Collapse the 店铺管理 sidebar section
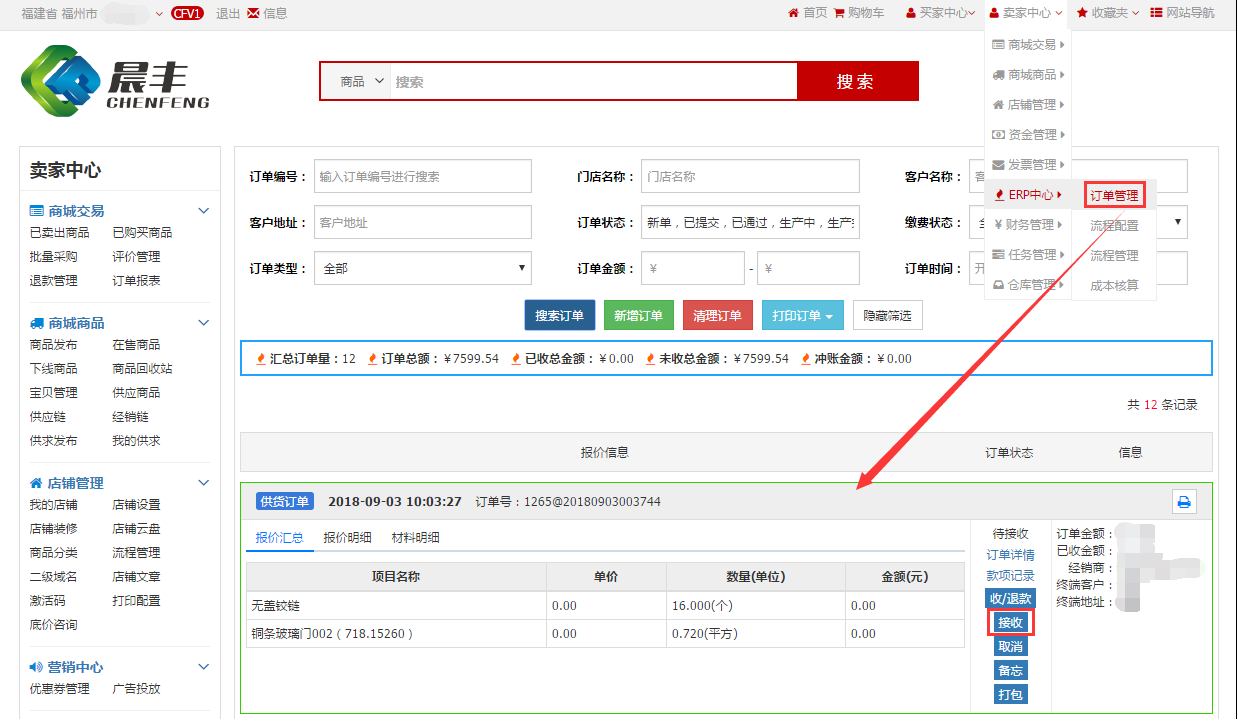1238x721 pixels. [x=204, y=483]
